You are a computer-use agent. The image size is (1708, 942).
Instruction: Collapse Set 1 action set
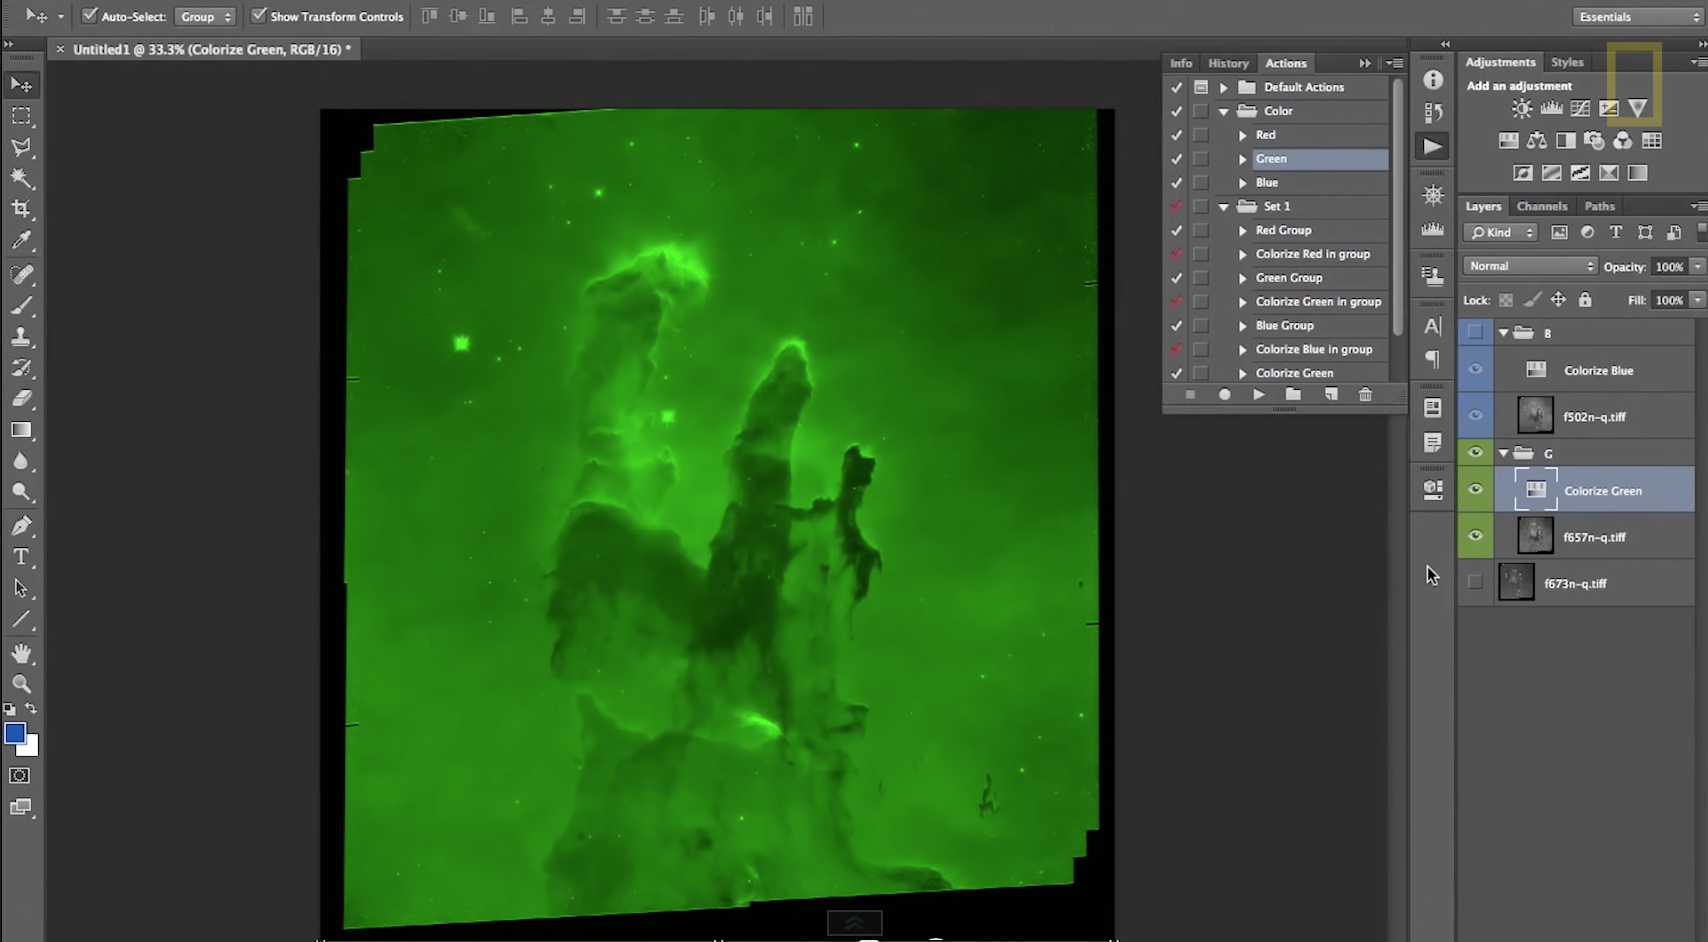pyautogui.click(x=1223, y=207)
